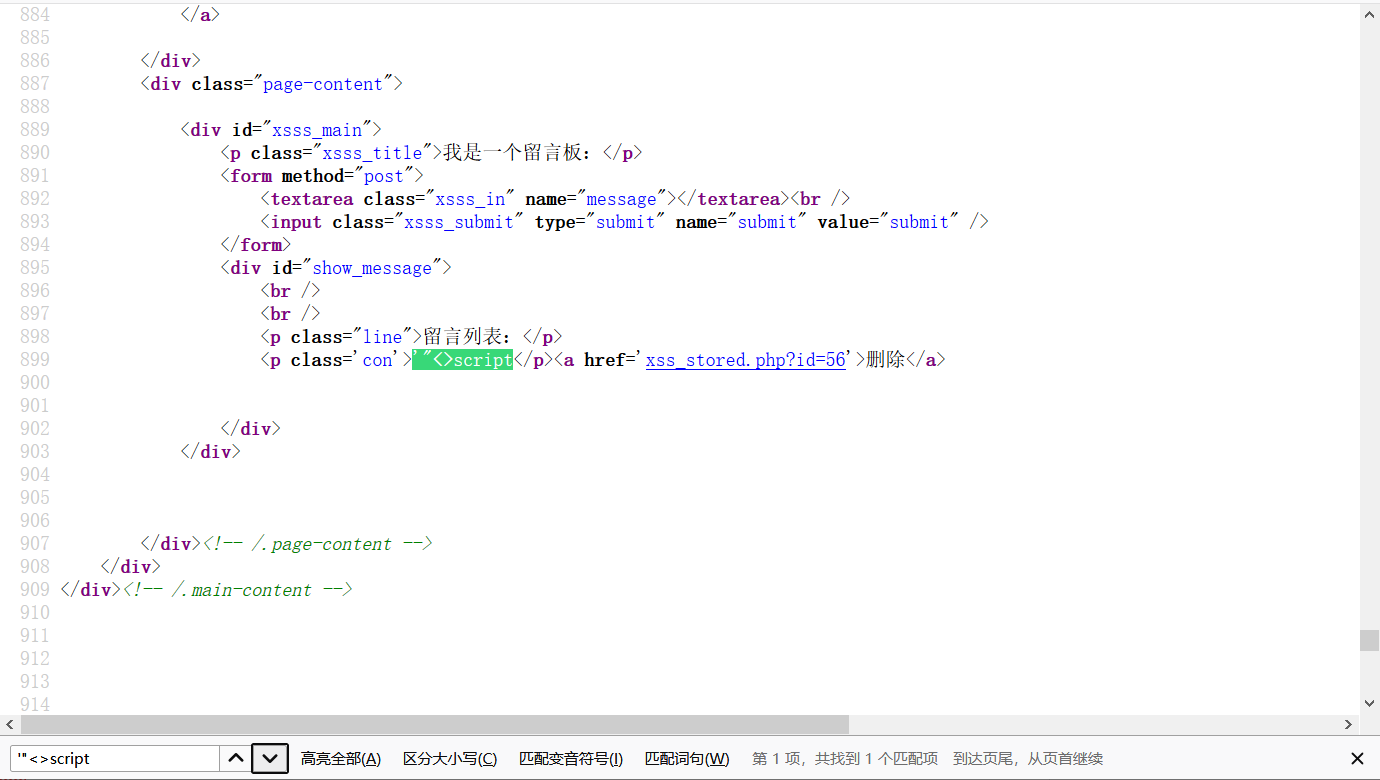Click the find status "第 1 项，共找到 1 个匹配项"
This screenshot has height=780, width=1380.
[x=845, y=759]
